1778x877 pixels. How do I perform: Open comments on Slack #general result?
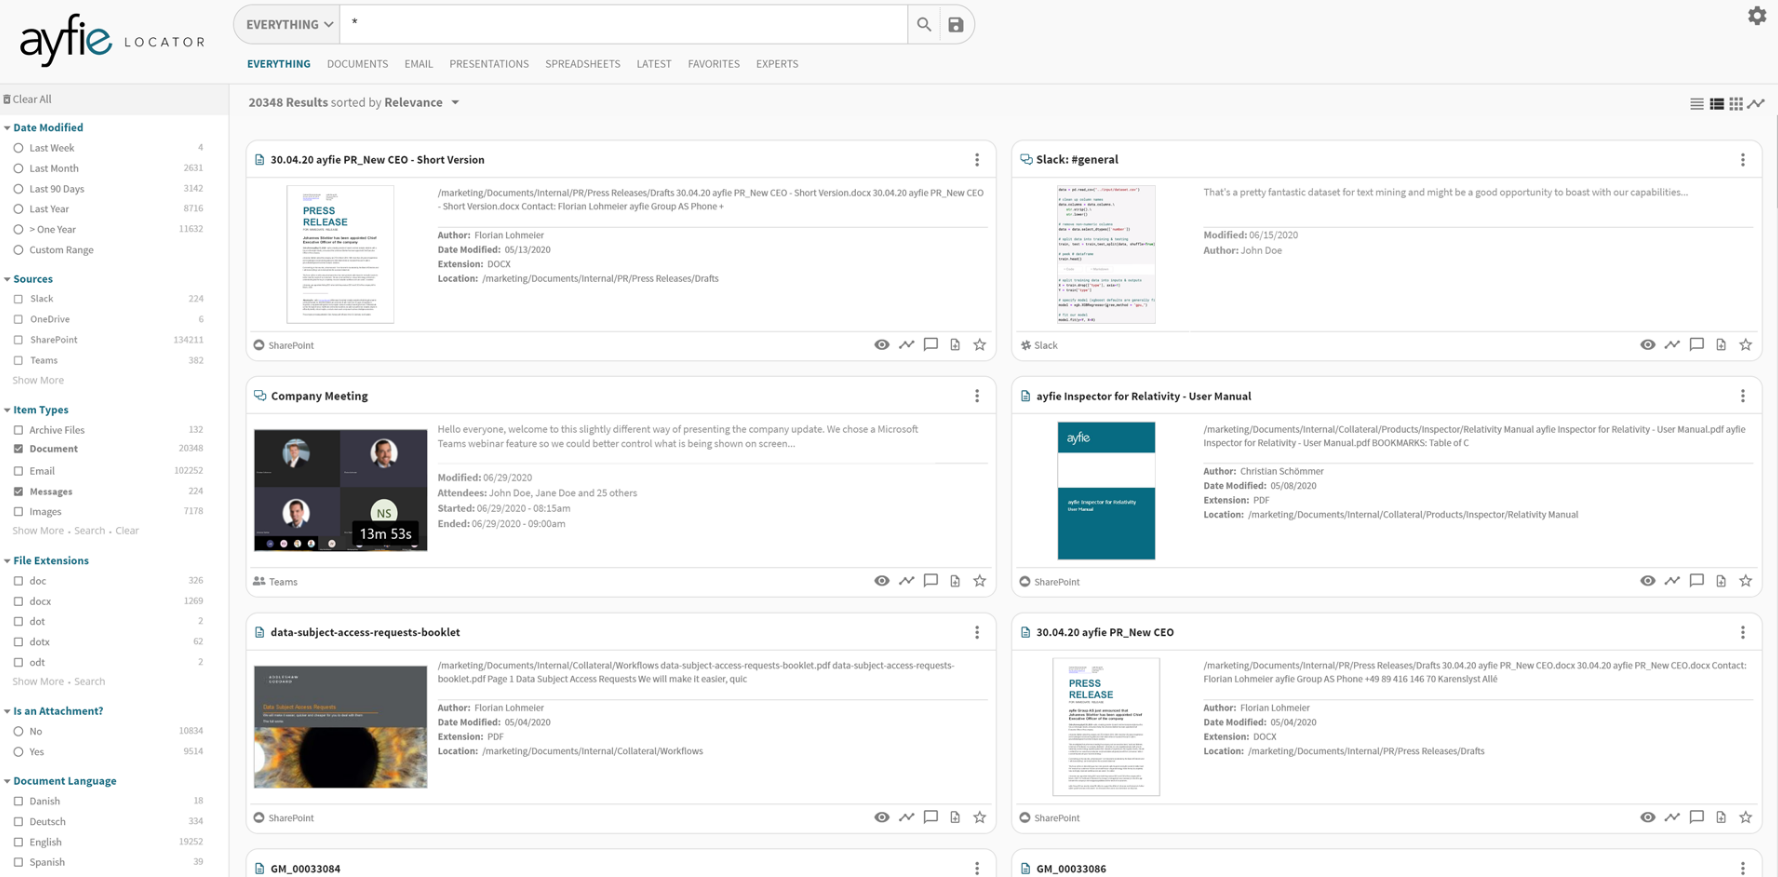1696,345
